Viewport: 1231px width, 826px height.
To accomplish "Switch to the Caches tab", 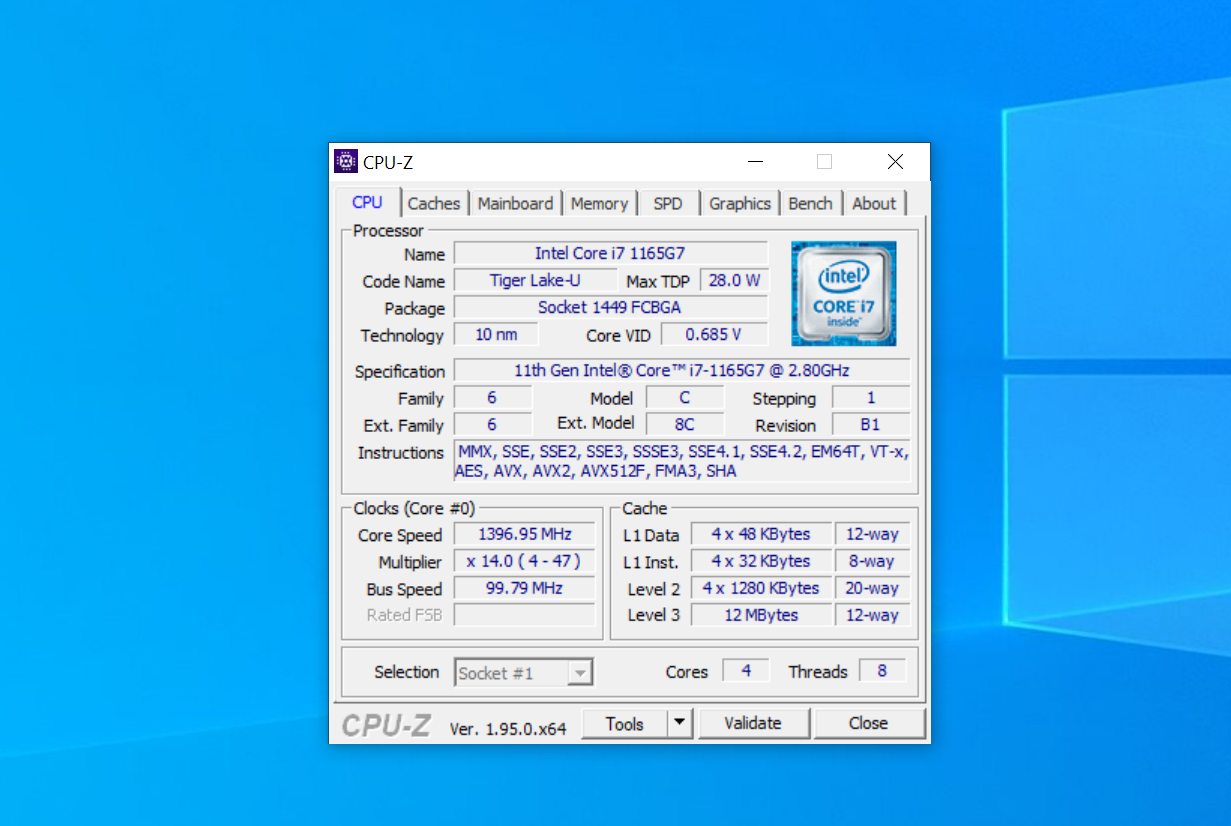I will 434,203.
